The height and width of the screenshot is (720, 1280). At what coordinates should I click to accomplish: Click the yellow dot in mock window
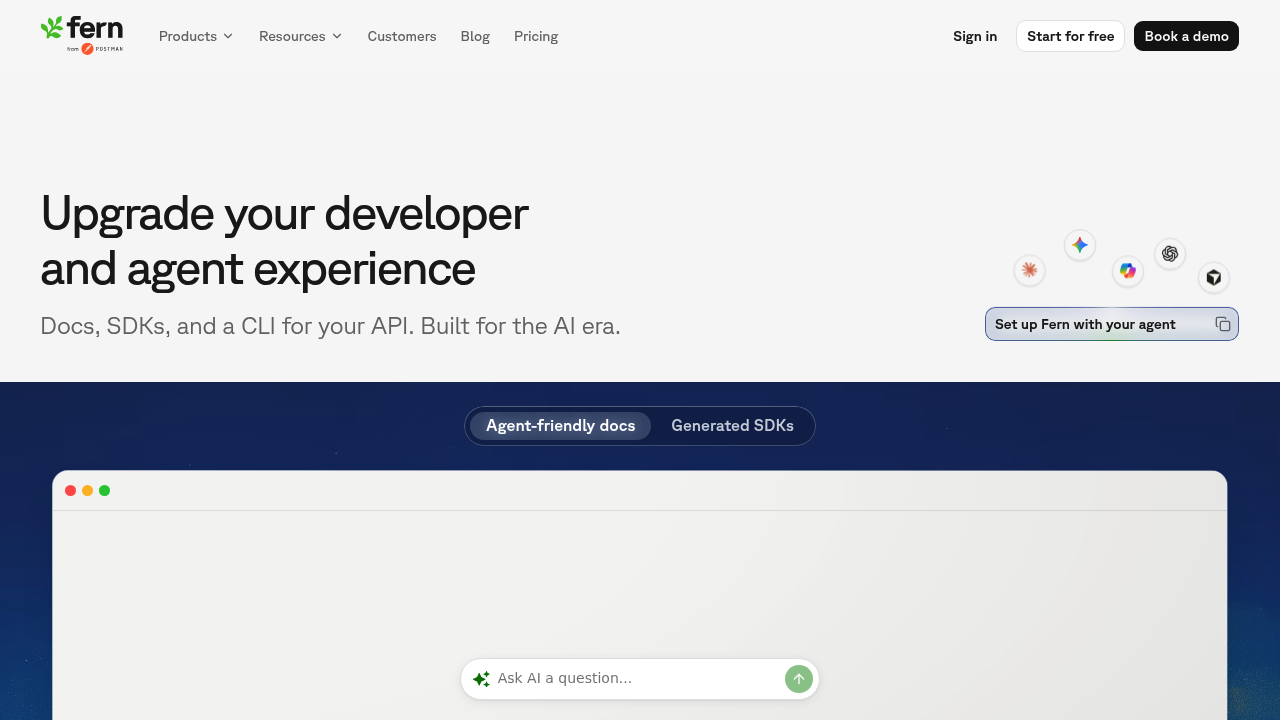pyautogui.click(x=88, y=490)
